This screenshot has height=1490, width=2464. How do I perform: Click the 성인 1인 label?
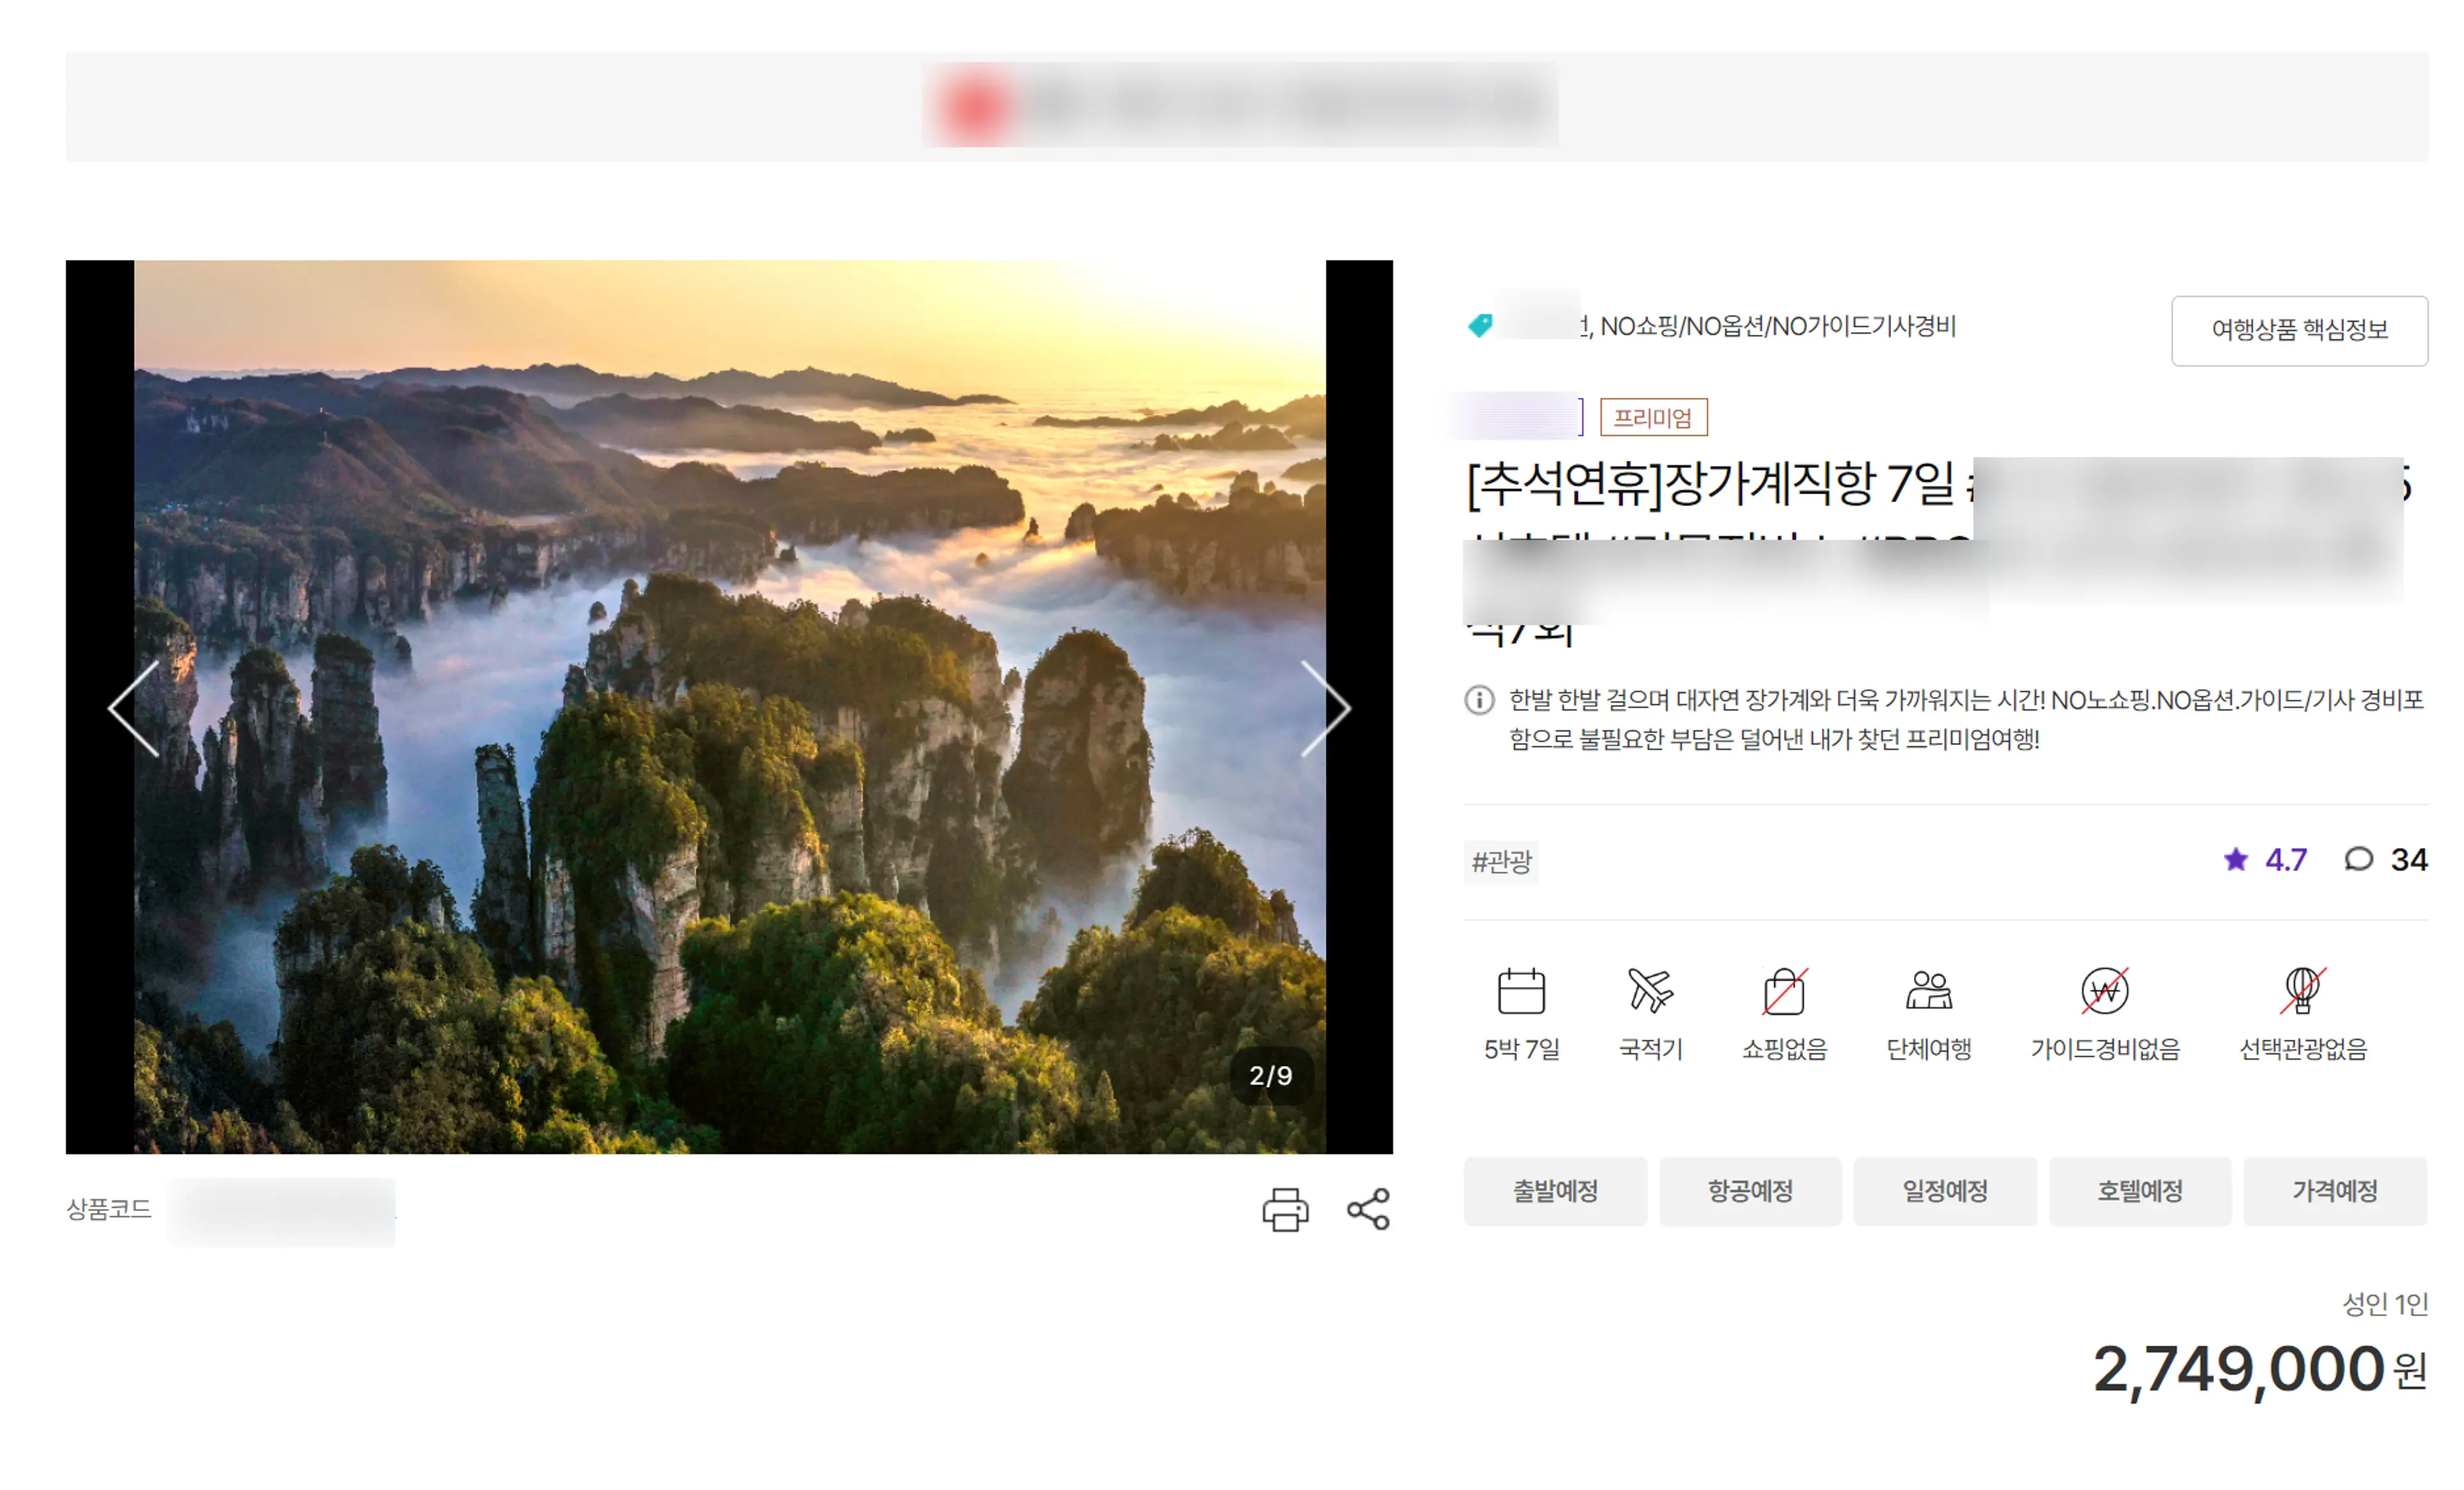[x=2385, y=1304]
